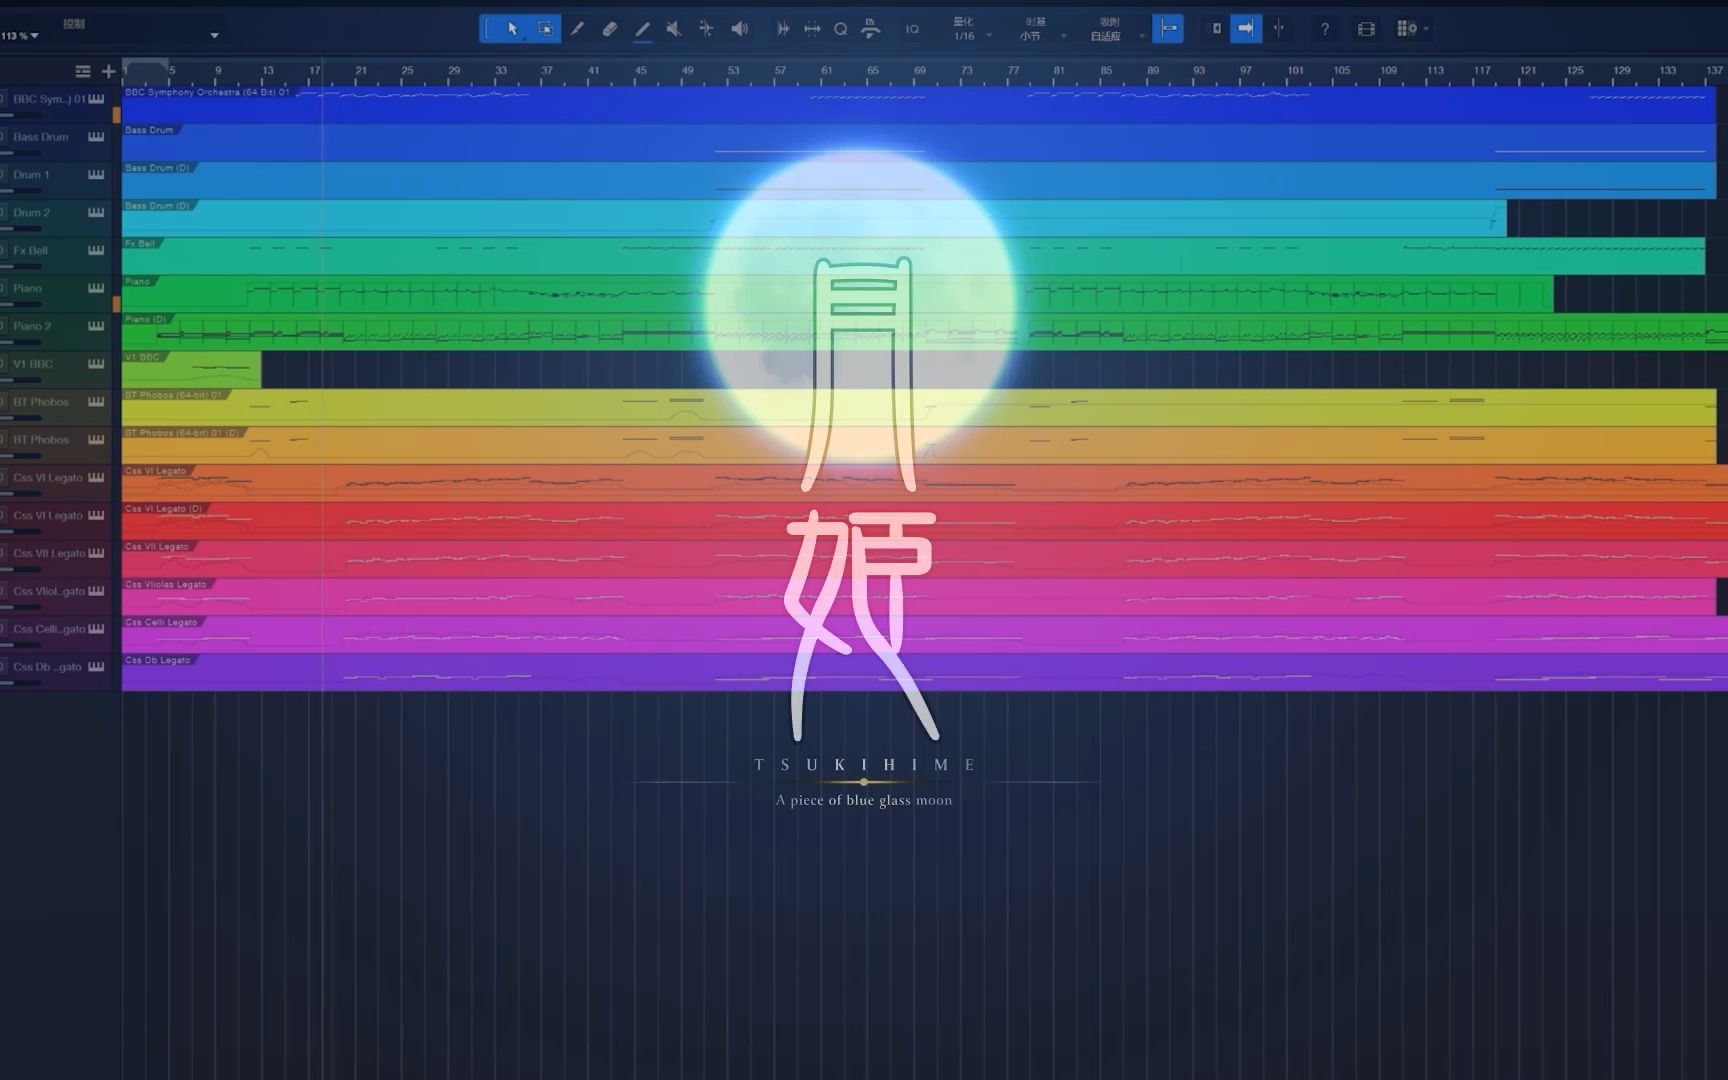Click the Q quantize icon

click(841, 29)
